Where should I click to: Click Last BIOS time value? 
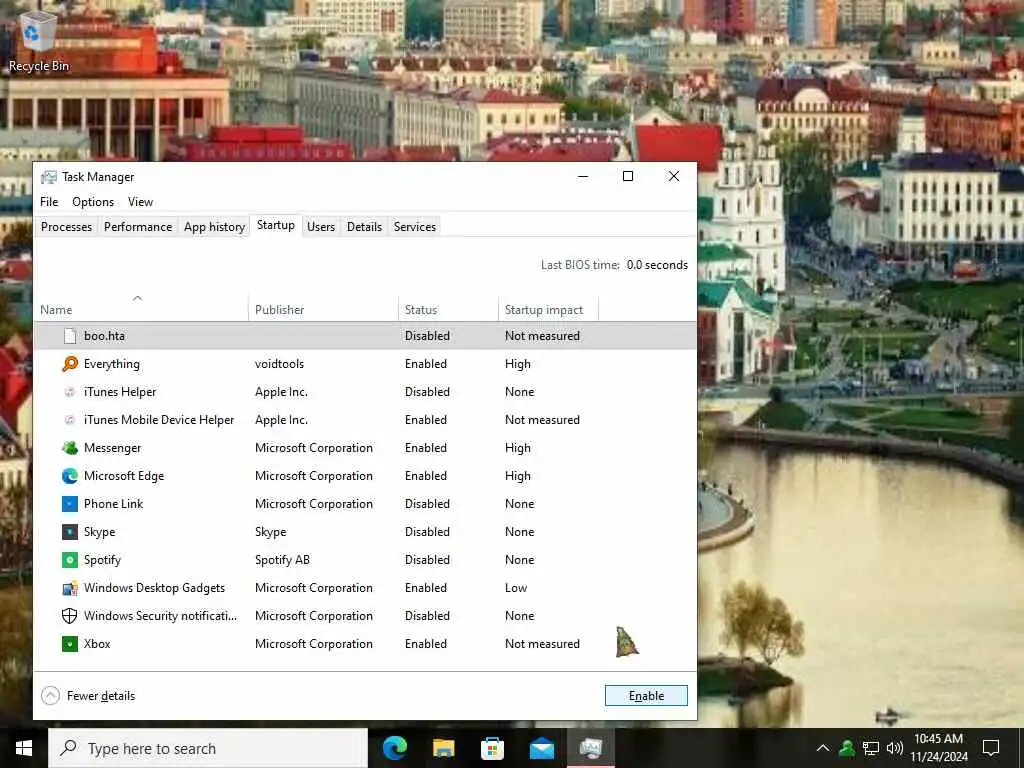coord(657,265)
